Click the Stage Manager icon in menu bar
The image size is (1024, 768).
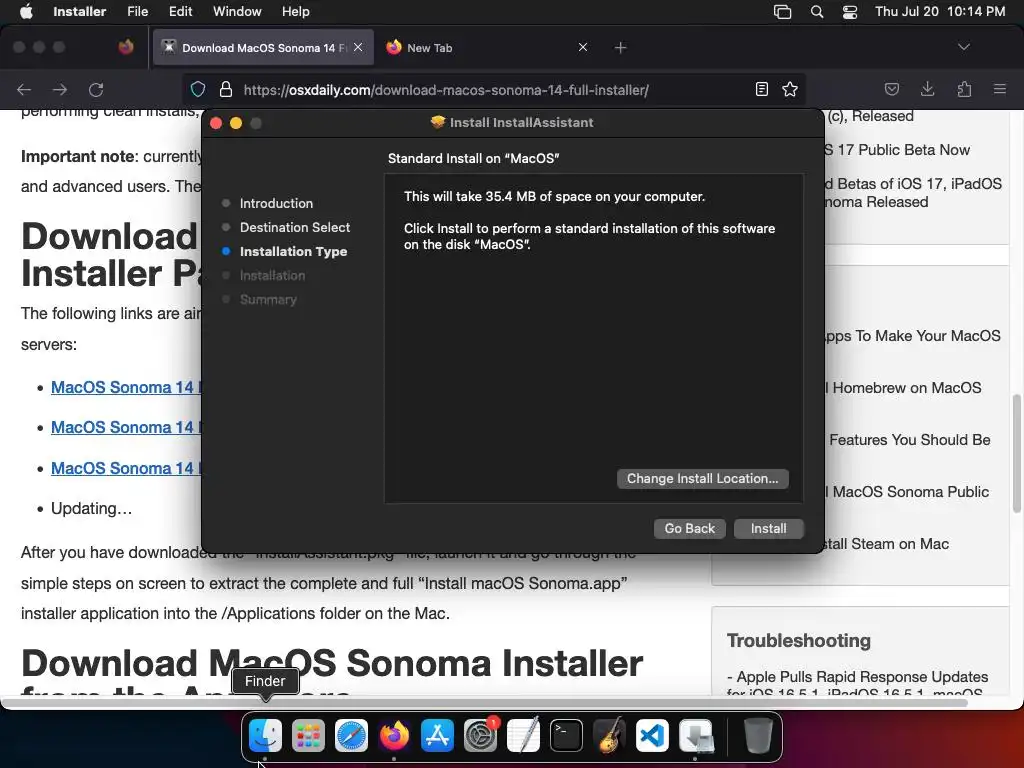tap(782, 11)
